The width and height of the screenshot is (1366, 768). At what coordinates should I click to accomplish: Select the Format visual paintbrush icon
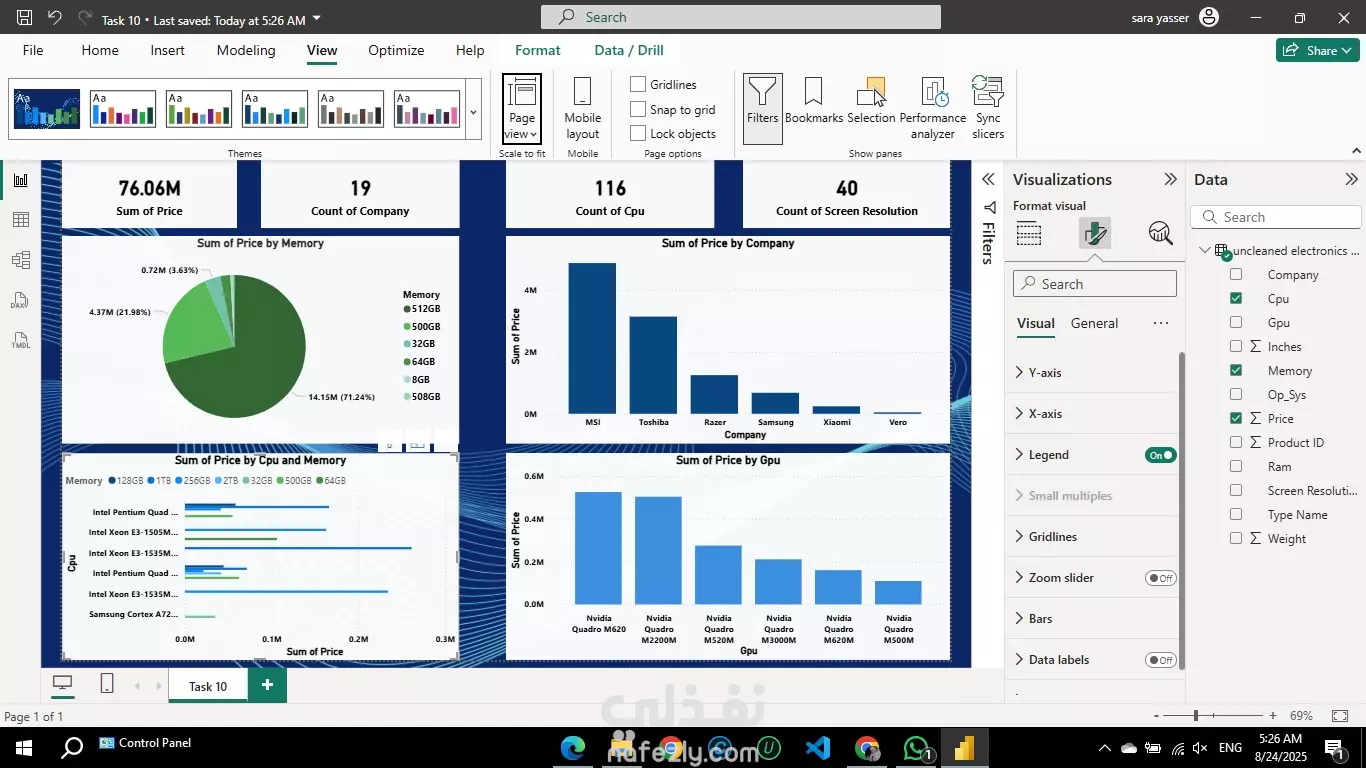[x=1095, y=234]
